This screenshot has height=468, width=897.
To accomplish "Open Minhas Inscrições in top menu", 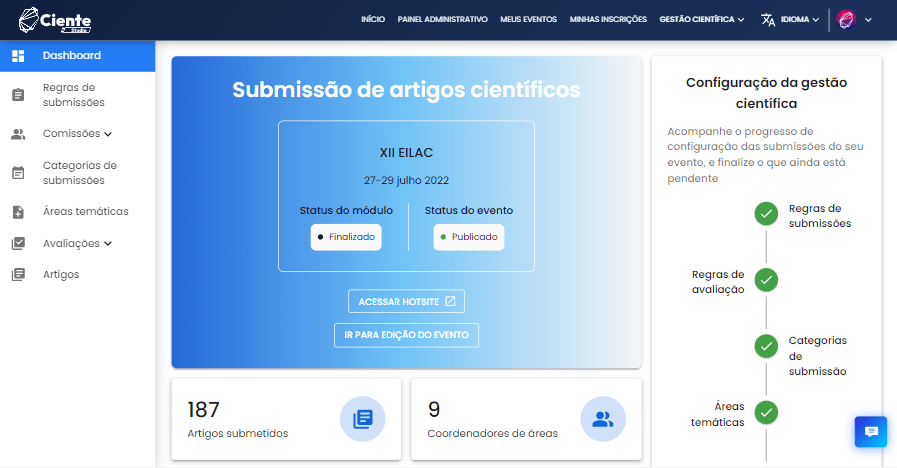I will click(x=608, y=20).
